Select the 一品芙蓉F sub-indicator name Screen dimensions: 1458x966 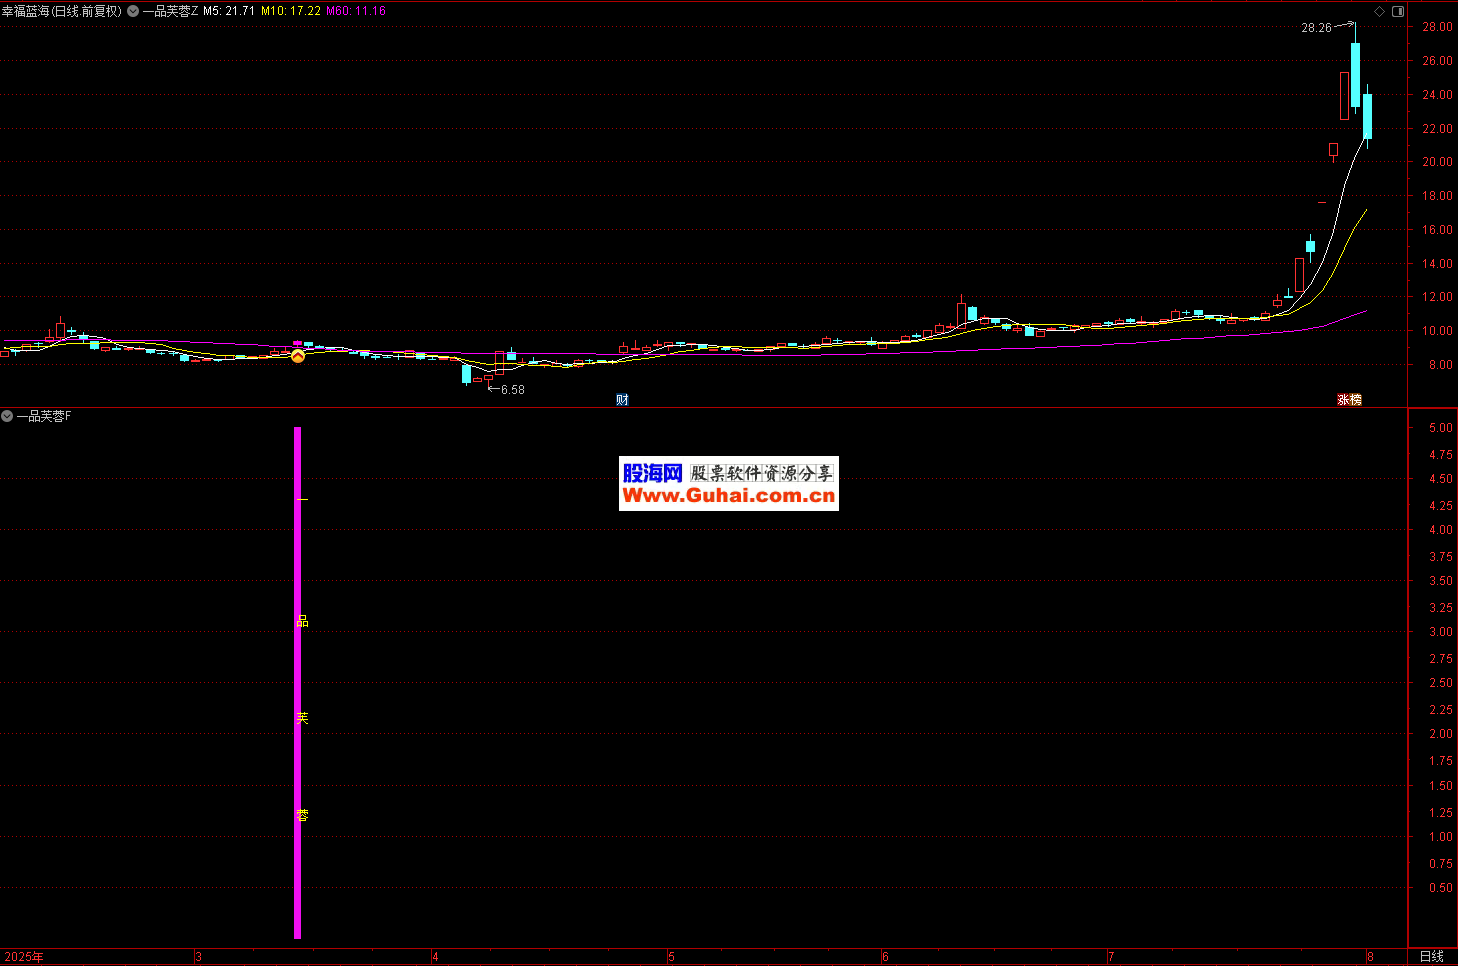44,416
